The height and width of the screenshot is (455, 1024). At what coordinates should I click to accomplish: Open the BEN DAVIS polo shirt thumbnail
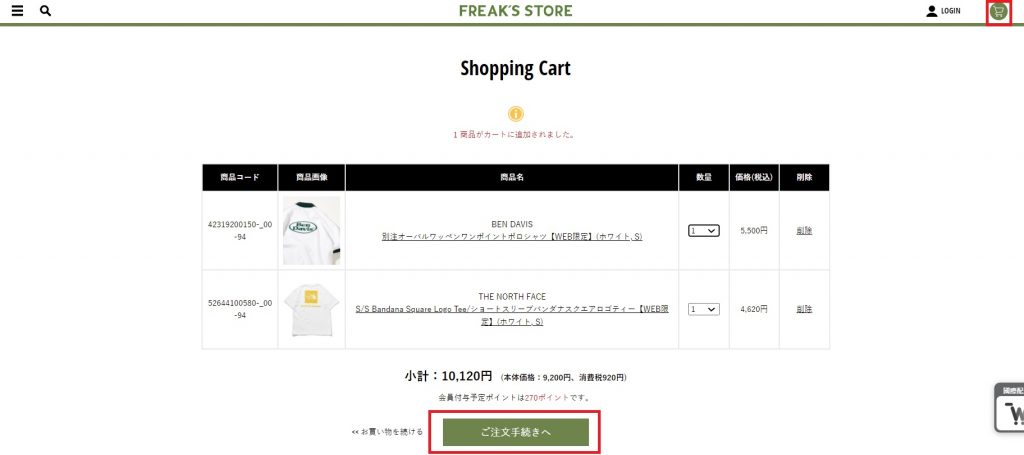311,230
